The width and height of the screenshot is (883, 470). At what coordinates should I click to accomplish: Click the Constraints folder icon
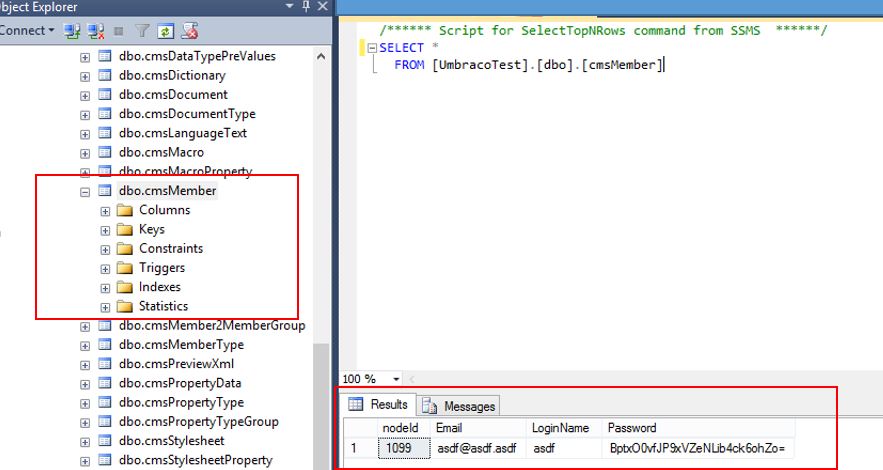[x=124, y=249]
